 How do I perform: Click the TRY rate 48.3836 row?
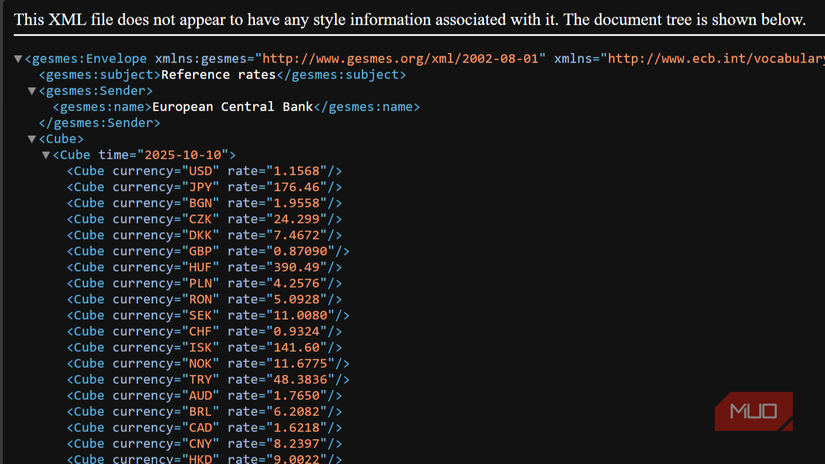[x=208, y=380]
